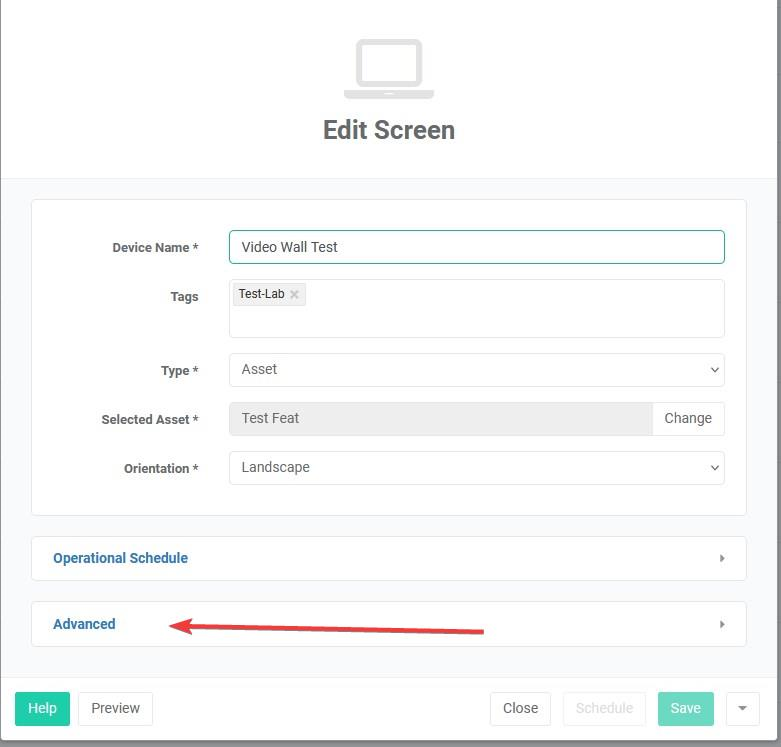The width and height of the screenshot is (781, 747).
Task: Save the screen settings
Action: [x=685, y=708]
